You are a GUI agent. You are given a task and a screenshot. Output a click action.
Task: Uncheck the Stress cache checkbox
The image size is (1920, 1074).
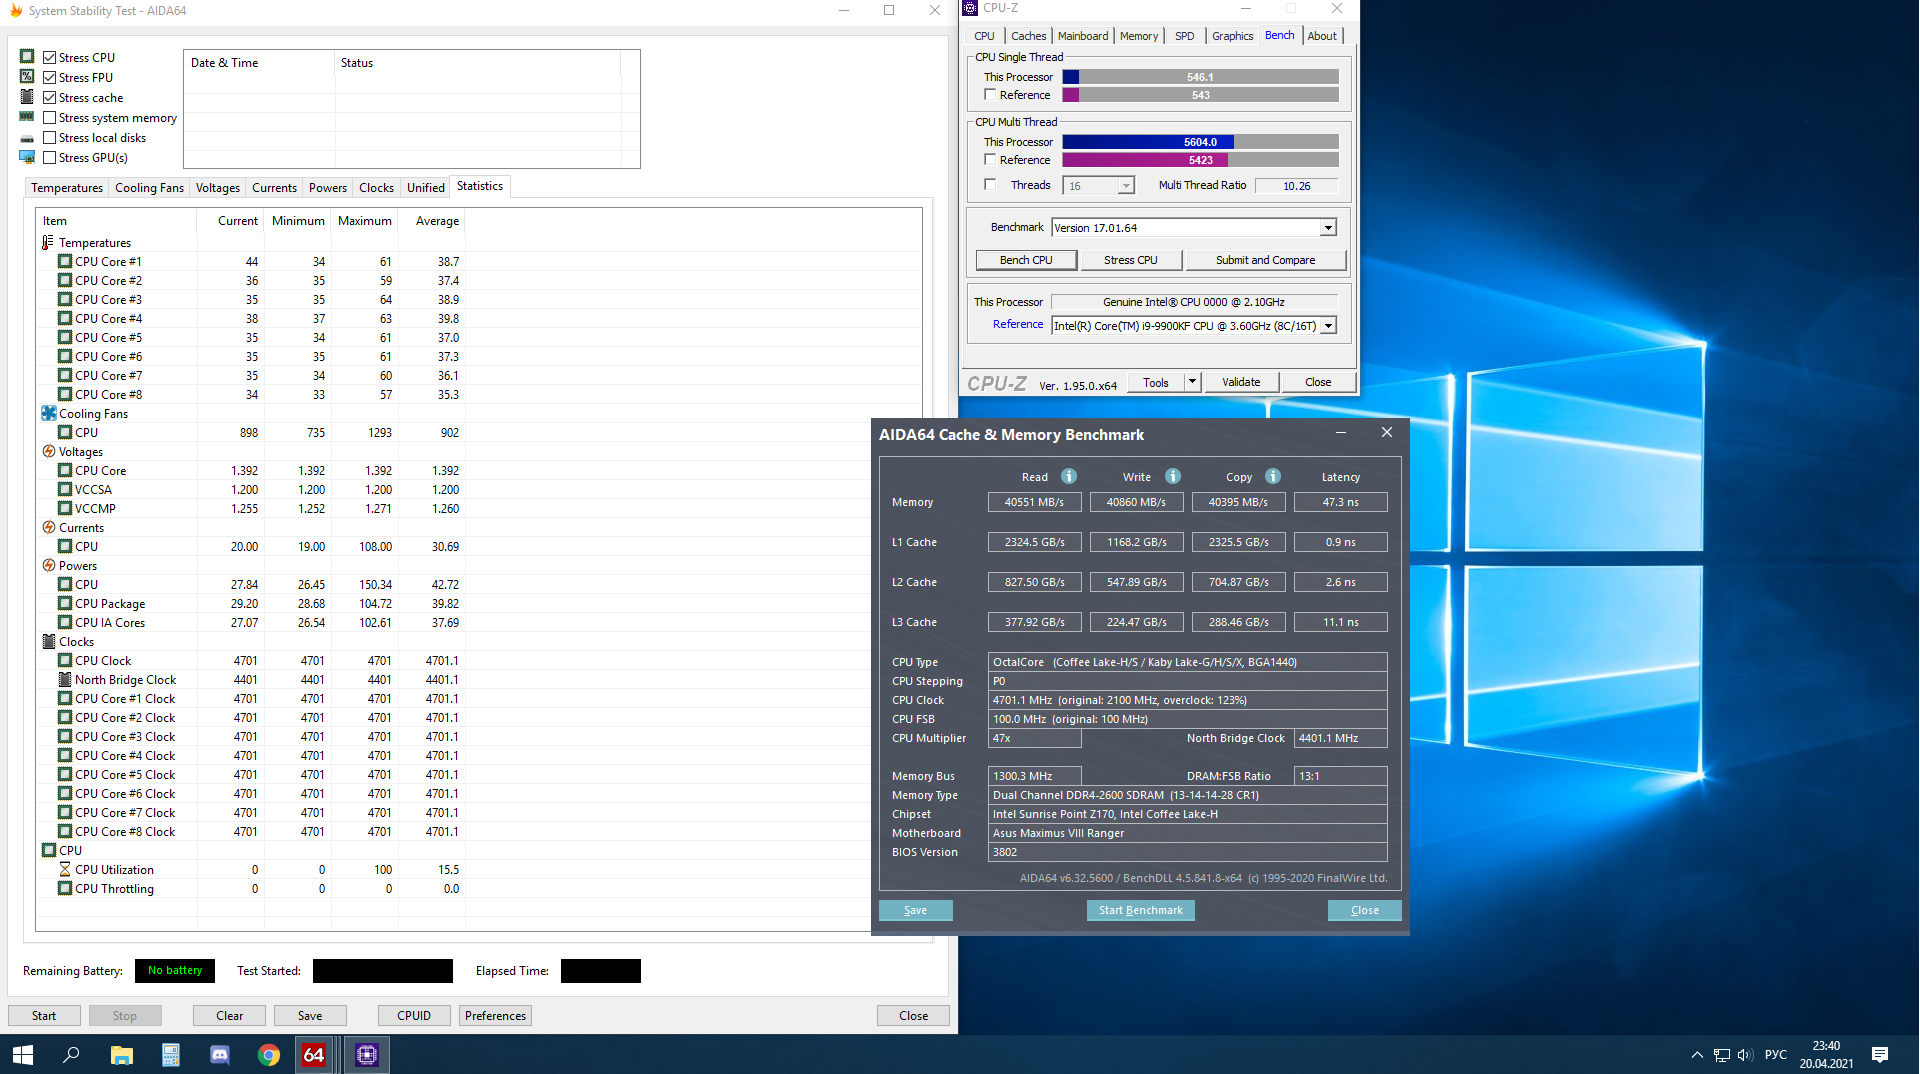point(49,97)
